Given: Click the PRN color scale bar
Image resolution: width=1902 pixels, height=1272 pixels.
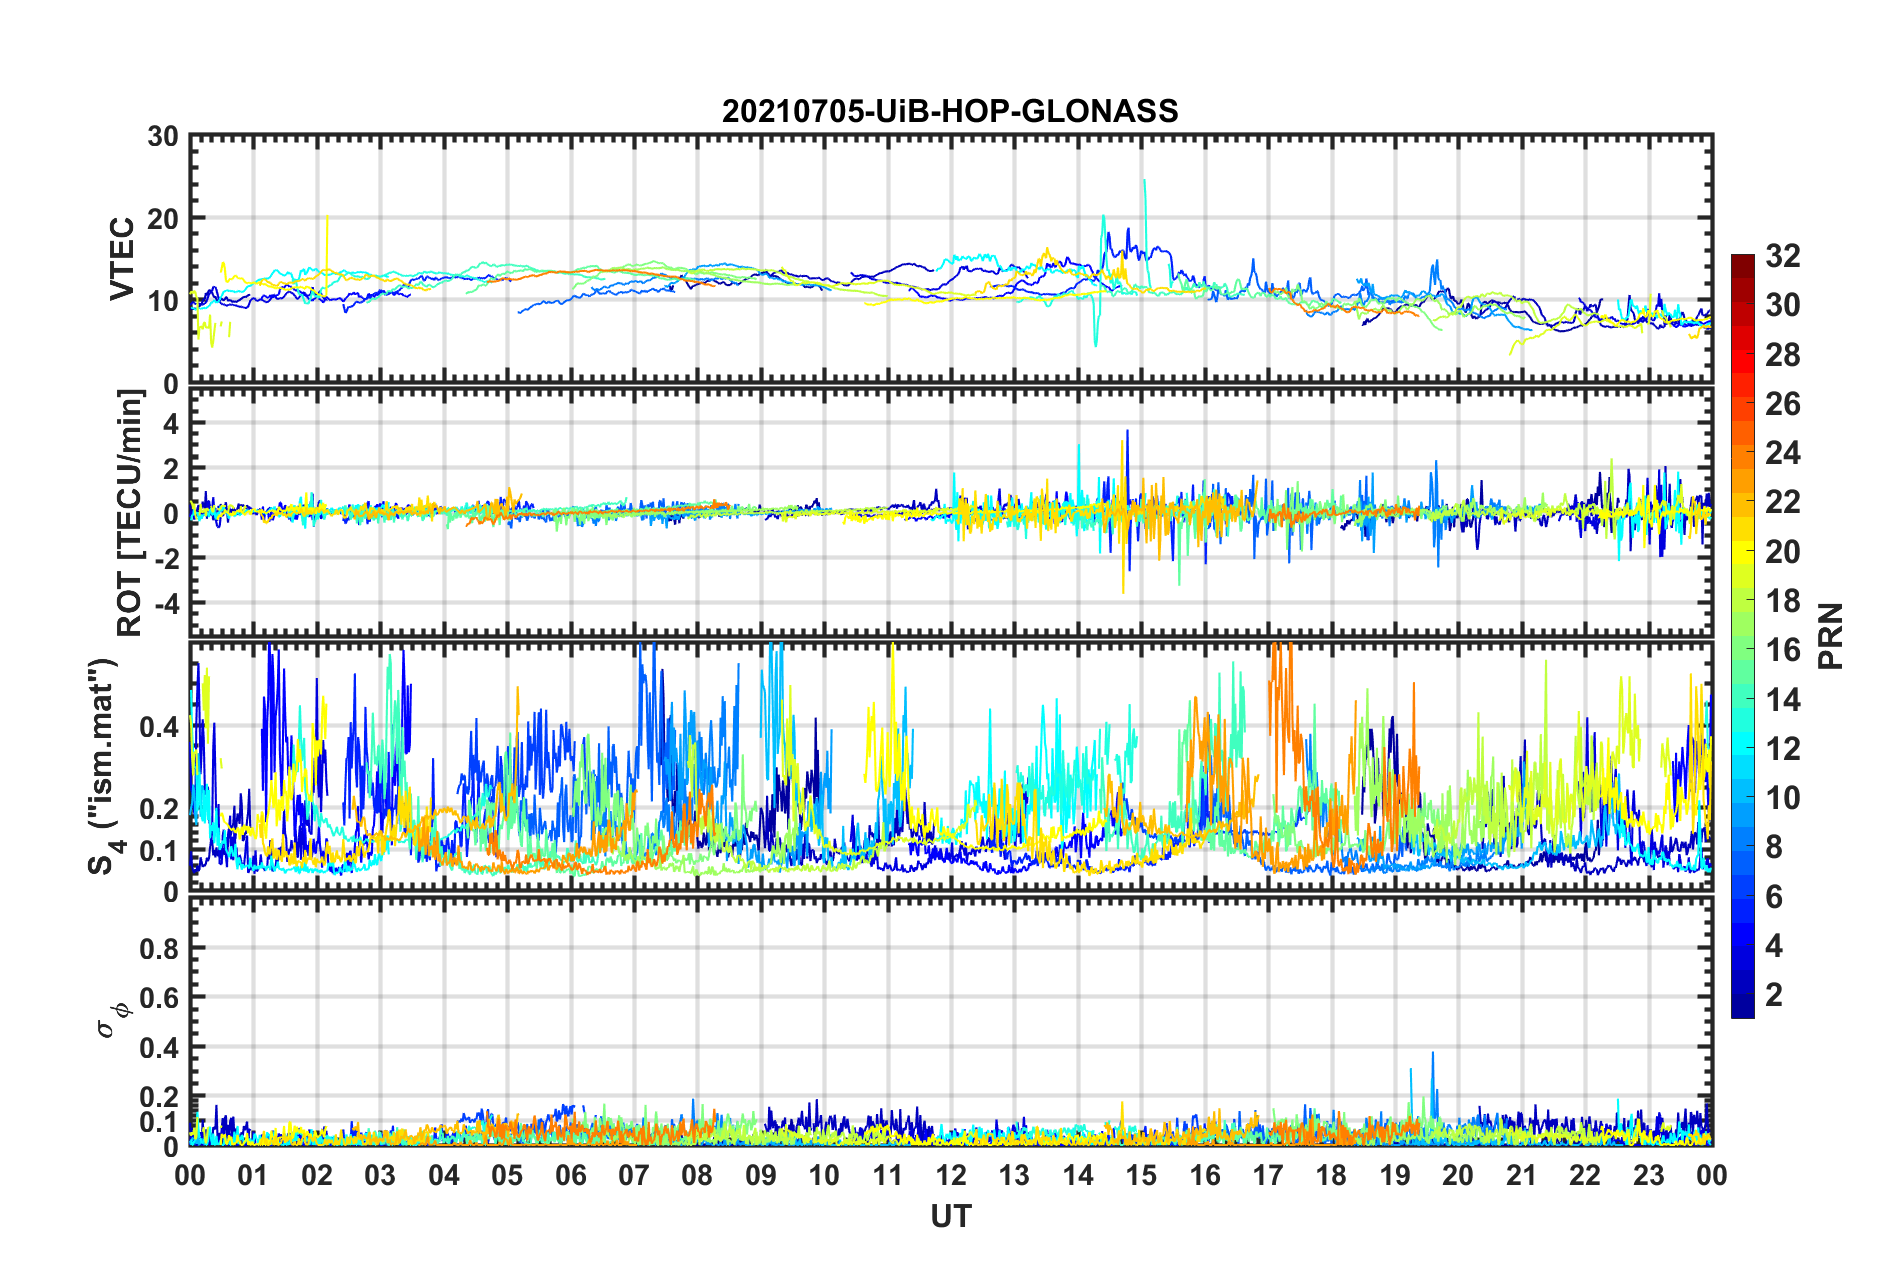Looking at the screenshot, I should click(1742, 636).
